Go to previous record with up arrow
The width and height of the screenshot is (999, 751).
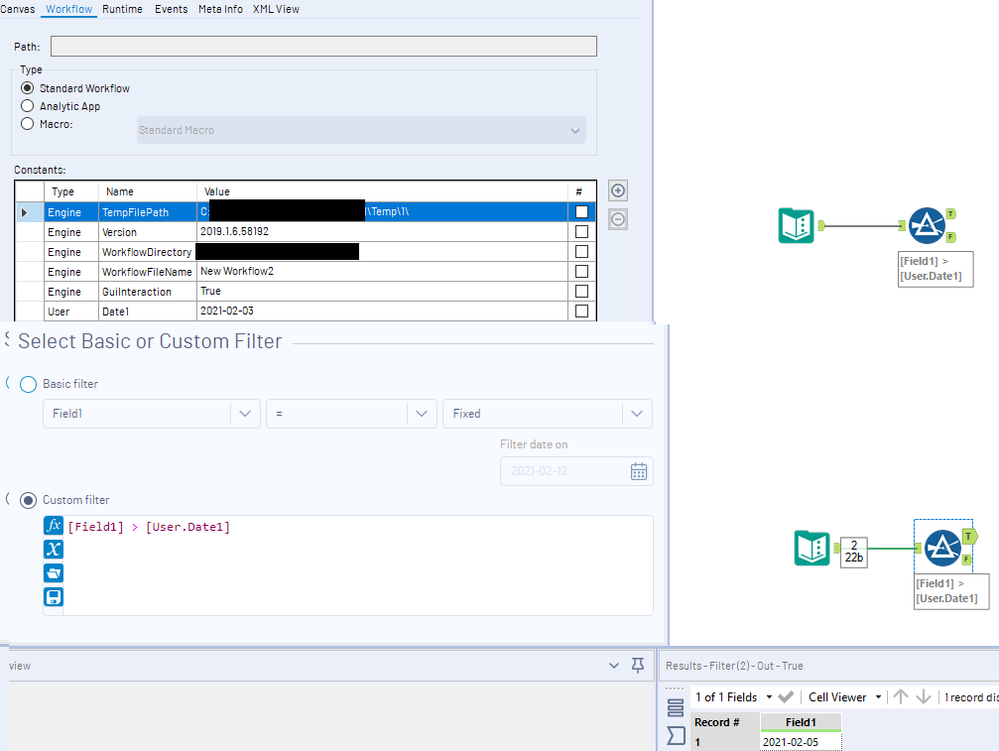tap(900, 697)
